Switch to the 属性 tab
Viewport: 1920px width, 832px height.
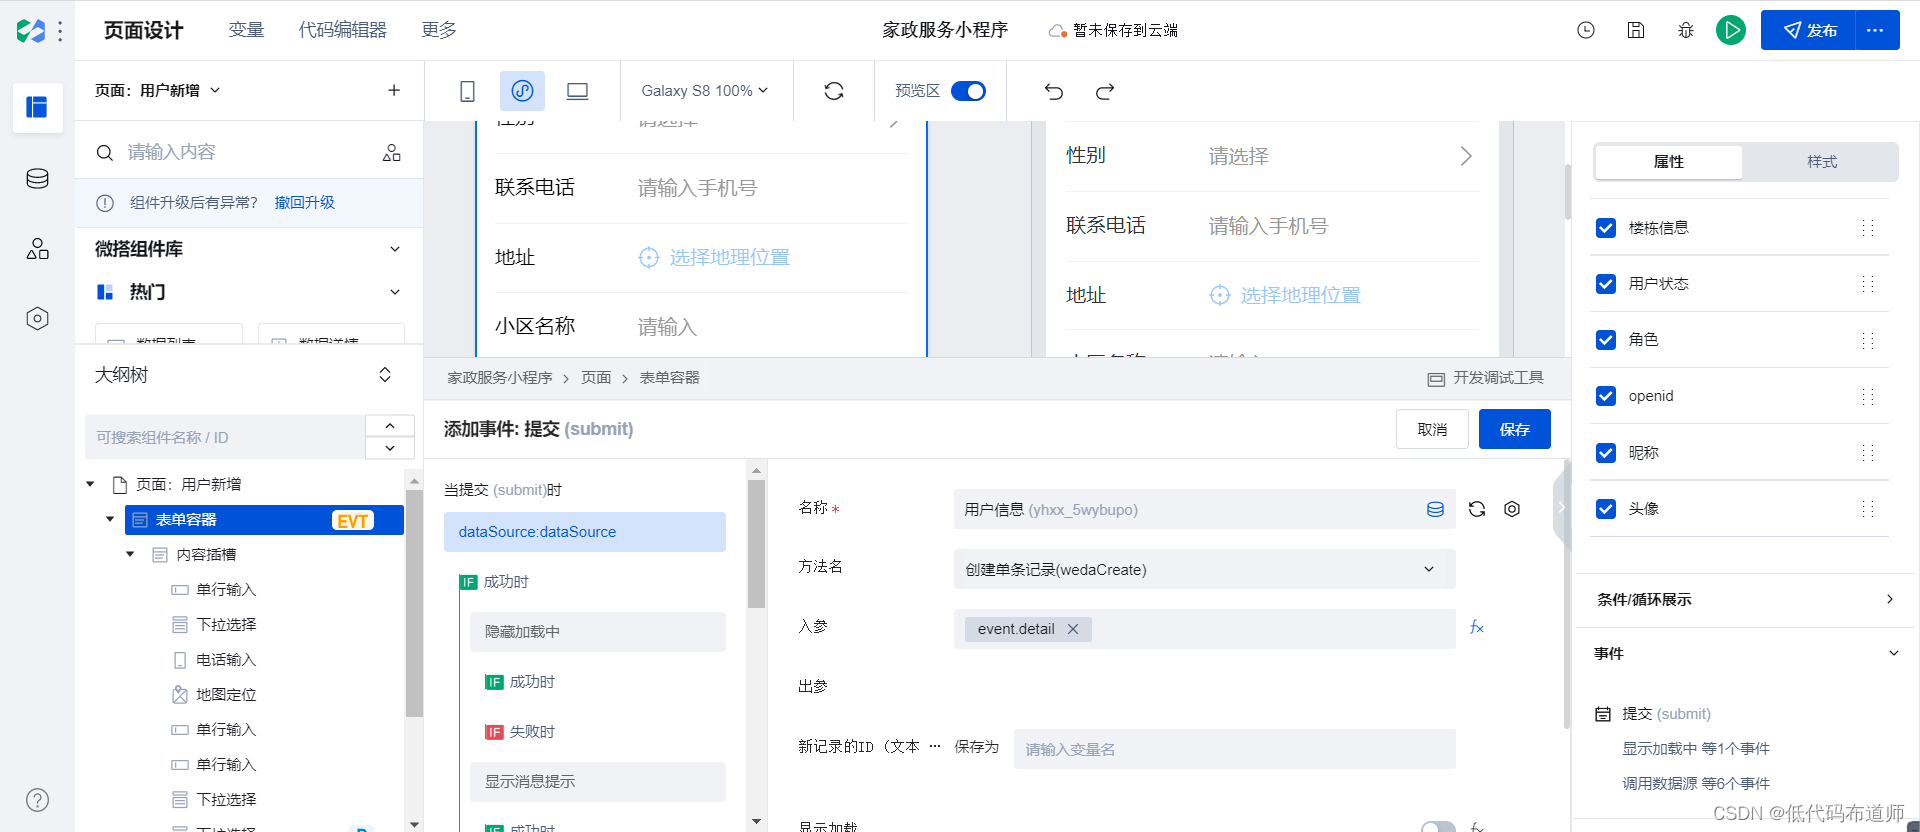tap(1668, 162)
